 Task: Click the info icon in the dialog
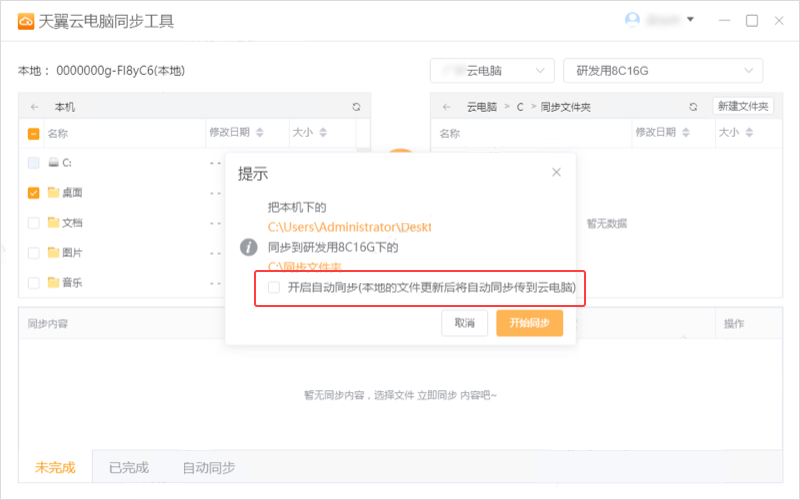(x=248, y=247)
